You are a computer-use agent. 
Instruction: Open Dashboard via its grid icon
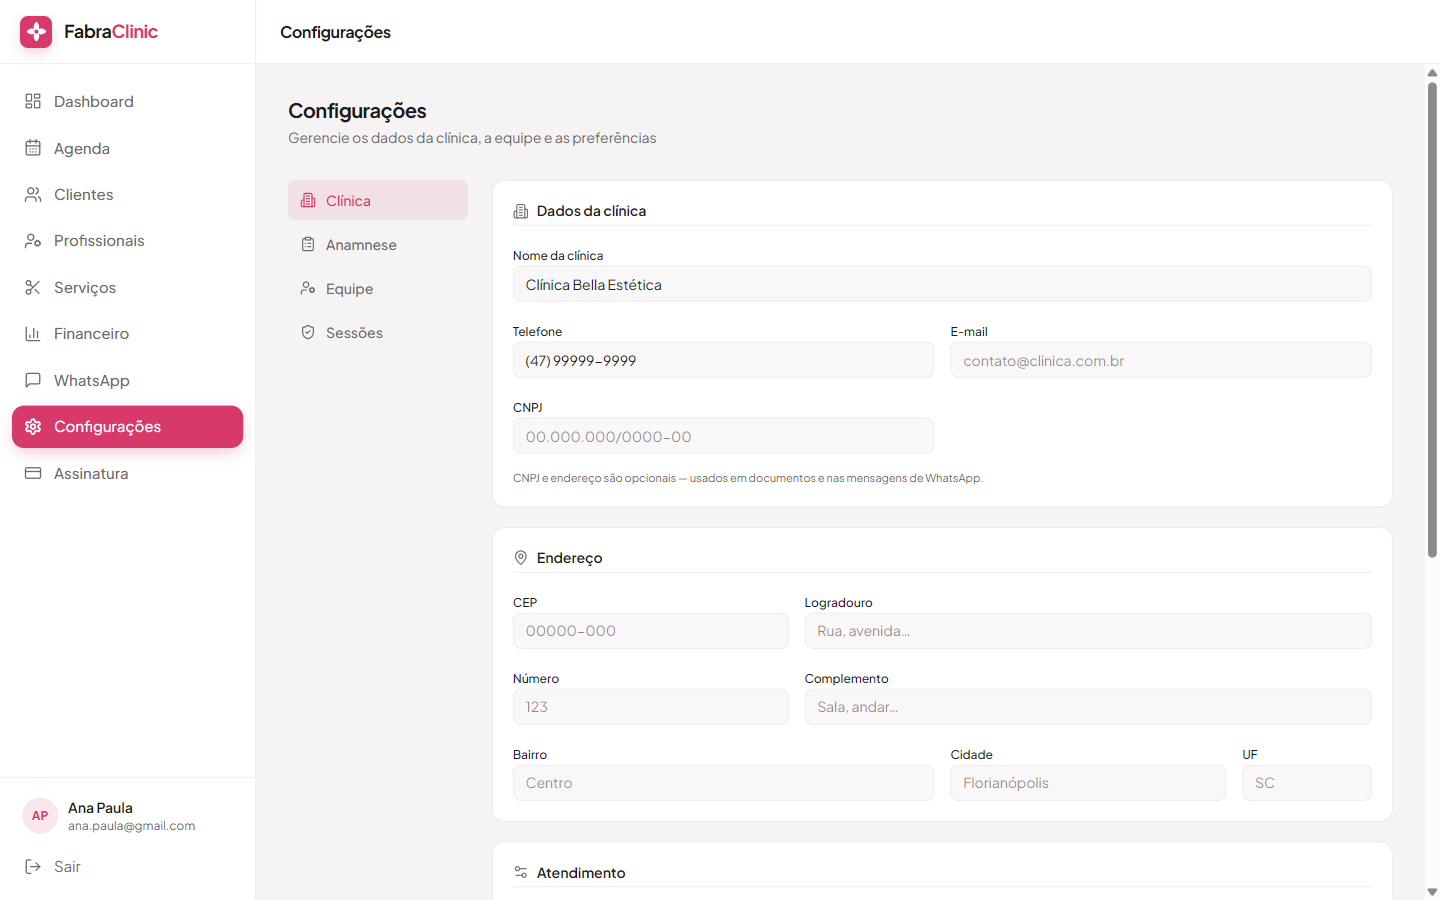pos(33,101)
